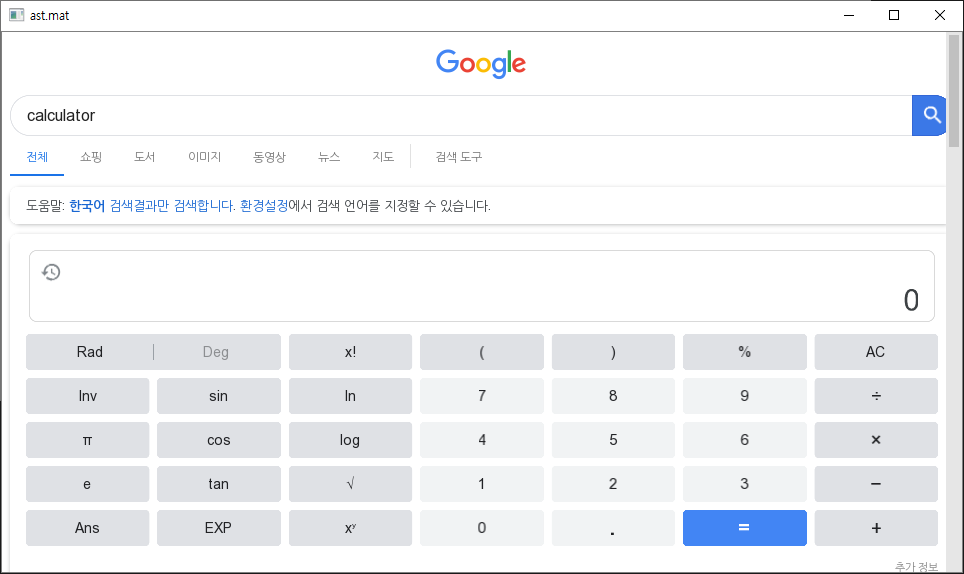This screenshot has height=574, width=964.
Task: Clear the calculator with AC
Action: click(x=876, y=352)
